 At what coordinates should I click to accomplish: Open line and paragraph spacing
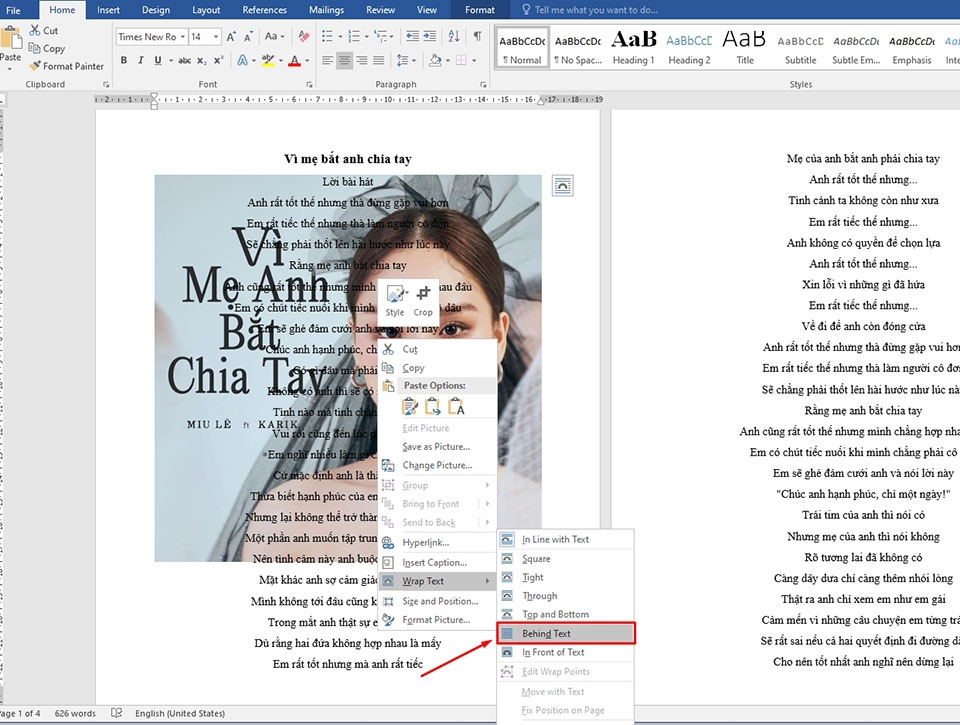(x=402, y=60)
